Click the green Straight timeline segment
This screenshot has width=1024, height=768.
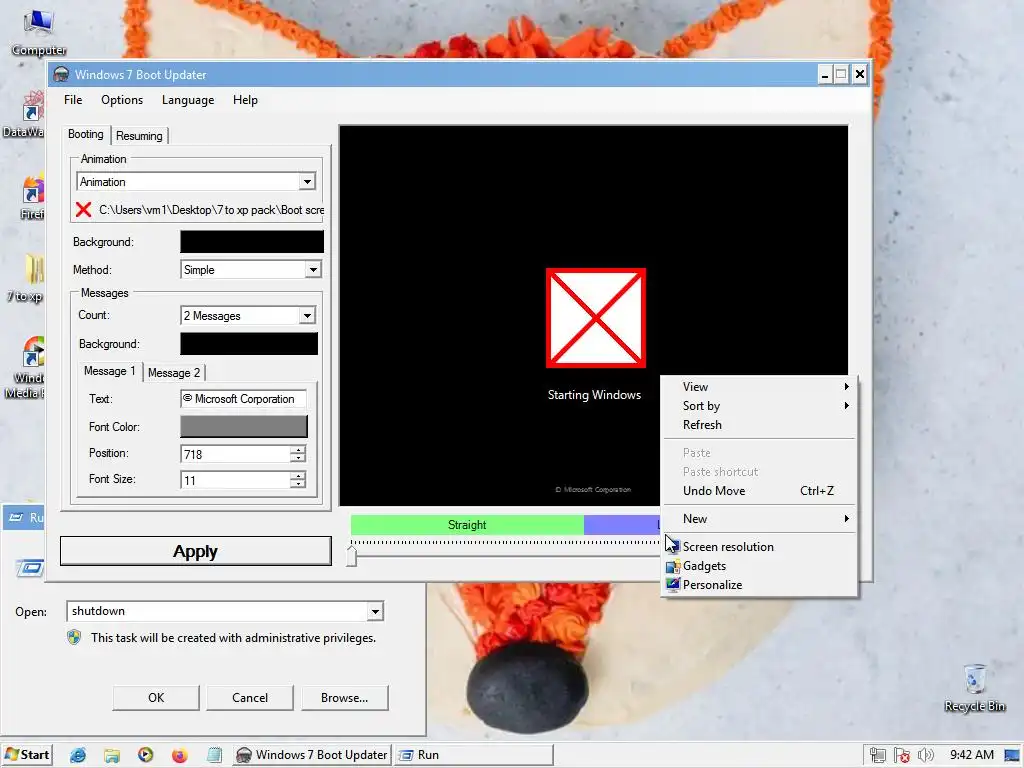pos(467,524)
